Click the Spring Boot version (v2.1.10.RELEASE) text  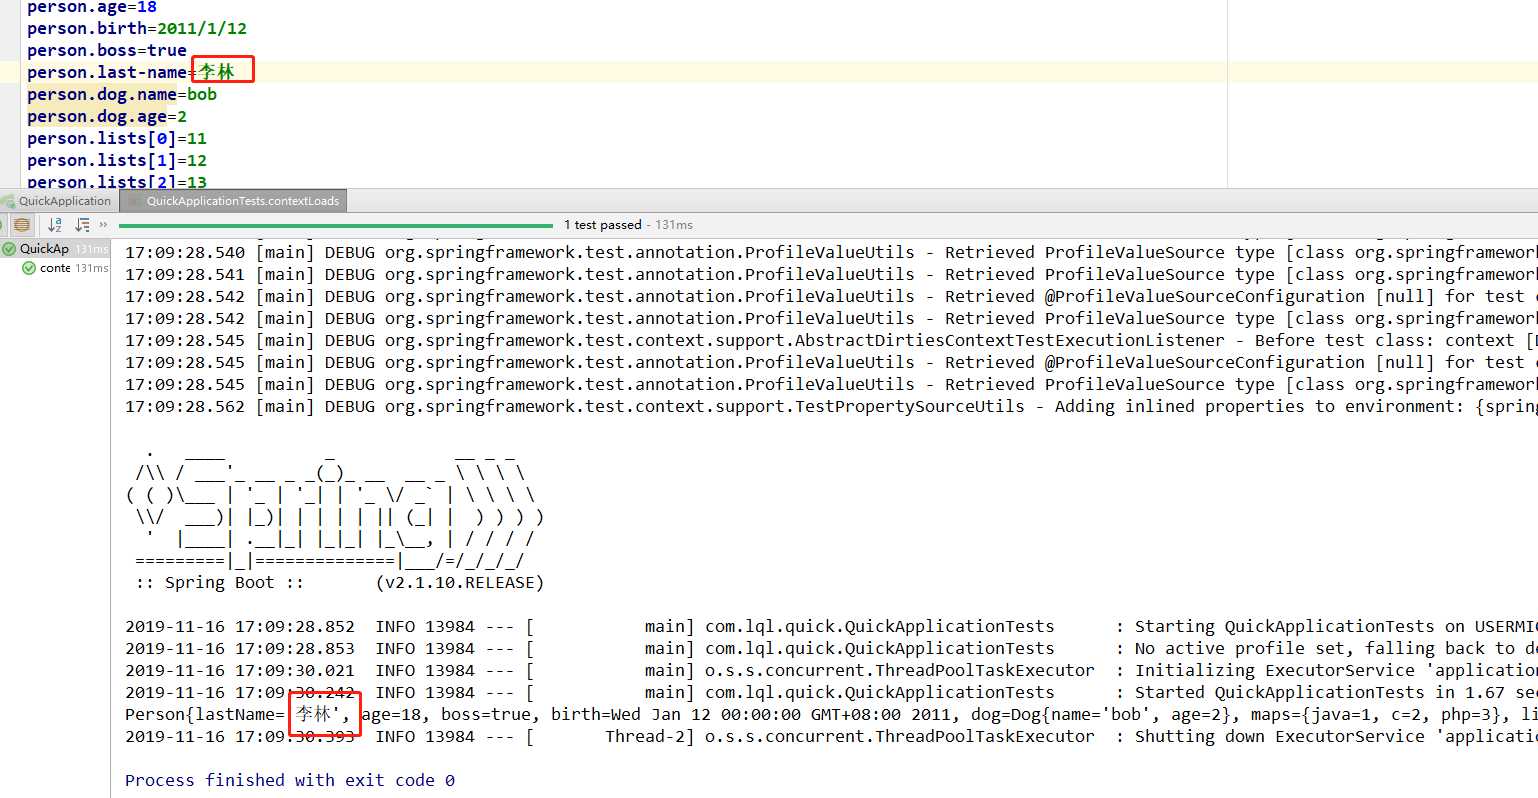[460, 583]
